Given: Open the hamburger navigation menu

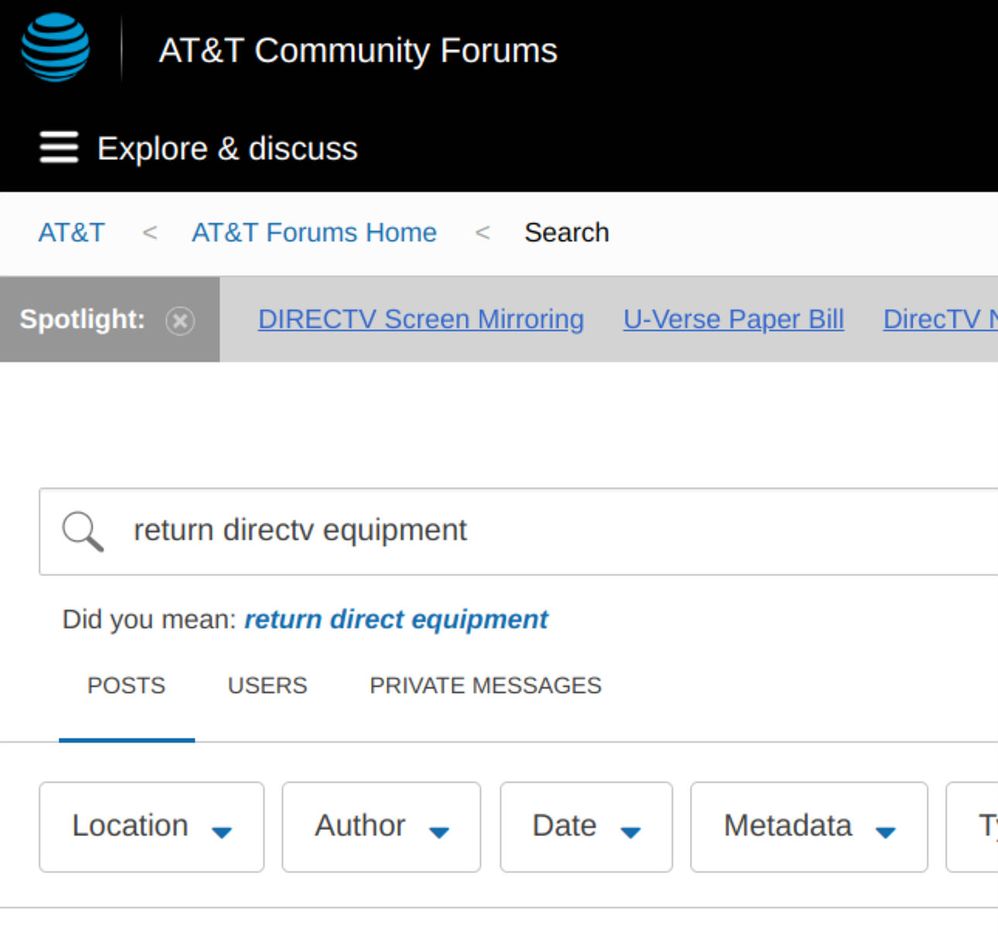Looking at the screenshot, I should [x=59, y=148].
